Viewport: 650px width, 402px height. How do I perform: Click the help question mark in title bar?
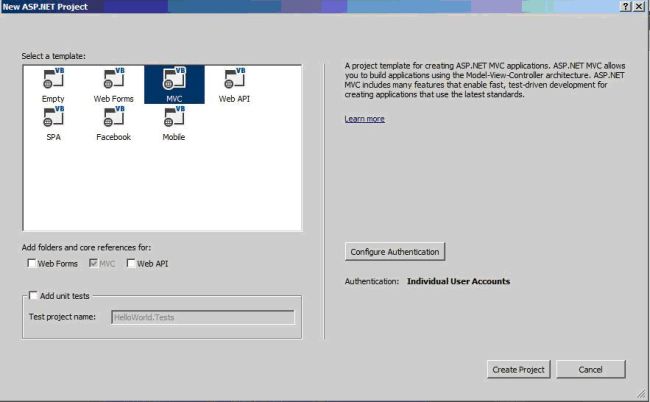tap(626, 6)
